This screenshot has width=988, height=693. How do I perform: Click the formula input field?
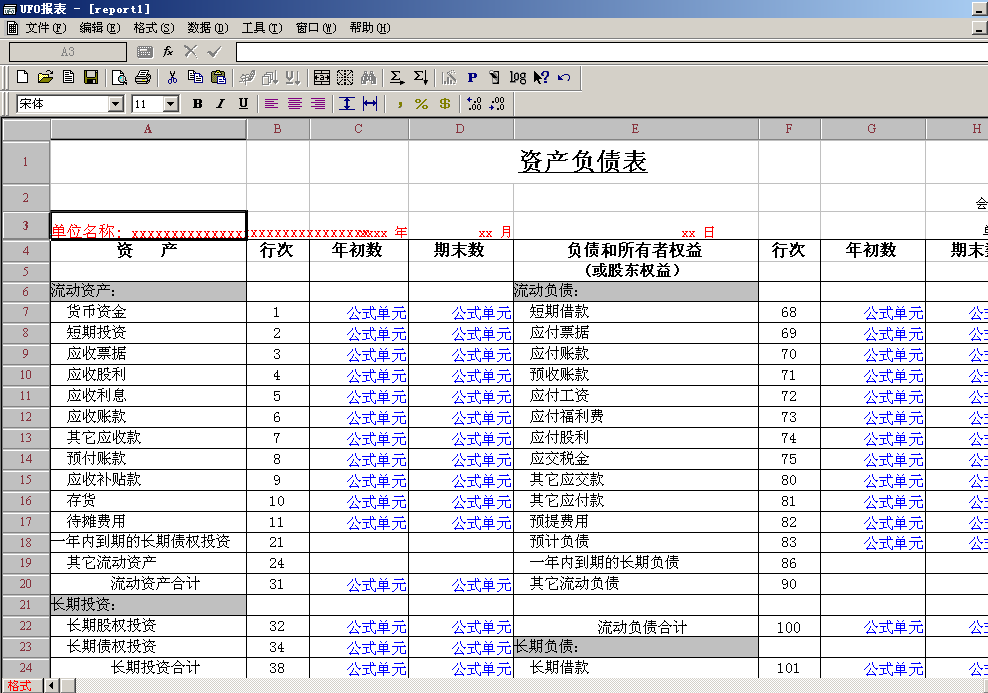point(611,52)
